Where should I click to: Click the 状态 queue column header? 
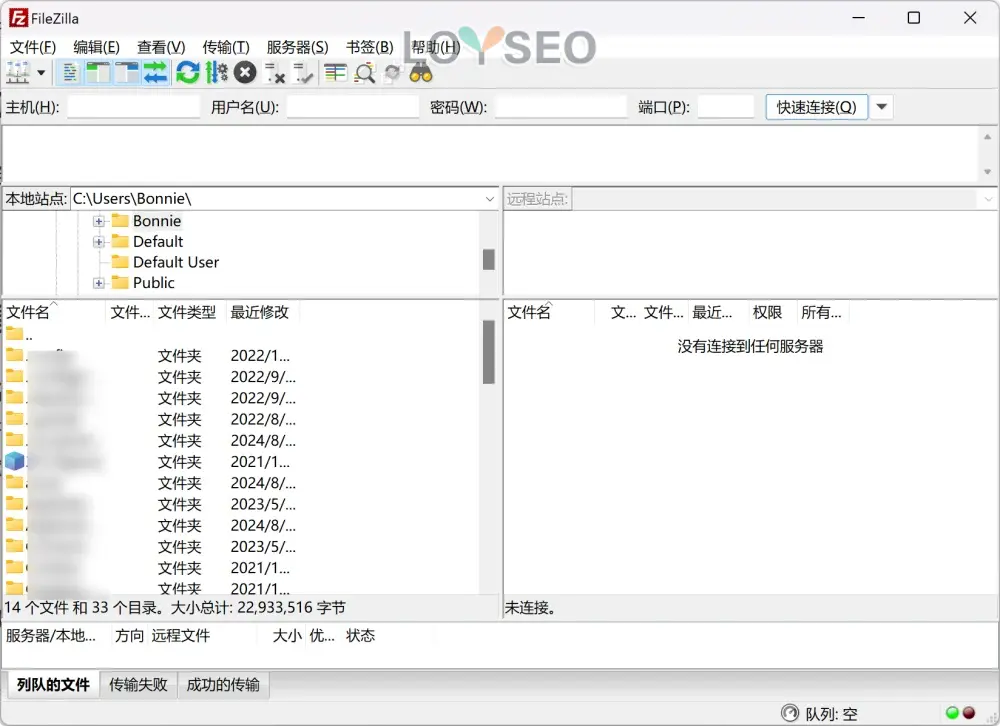pos(360,635)
